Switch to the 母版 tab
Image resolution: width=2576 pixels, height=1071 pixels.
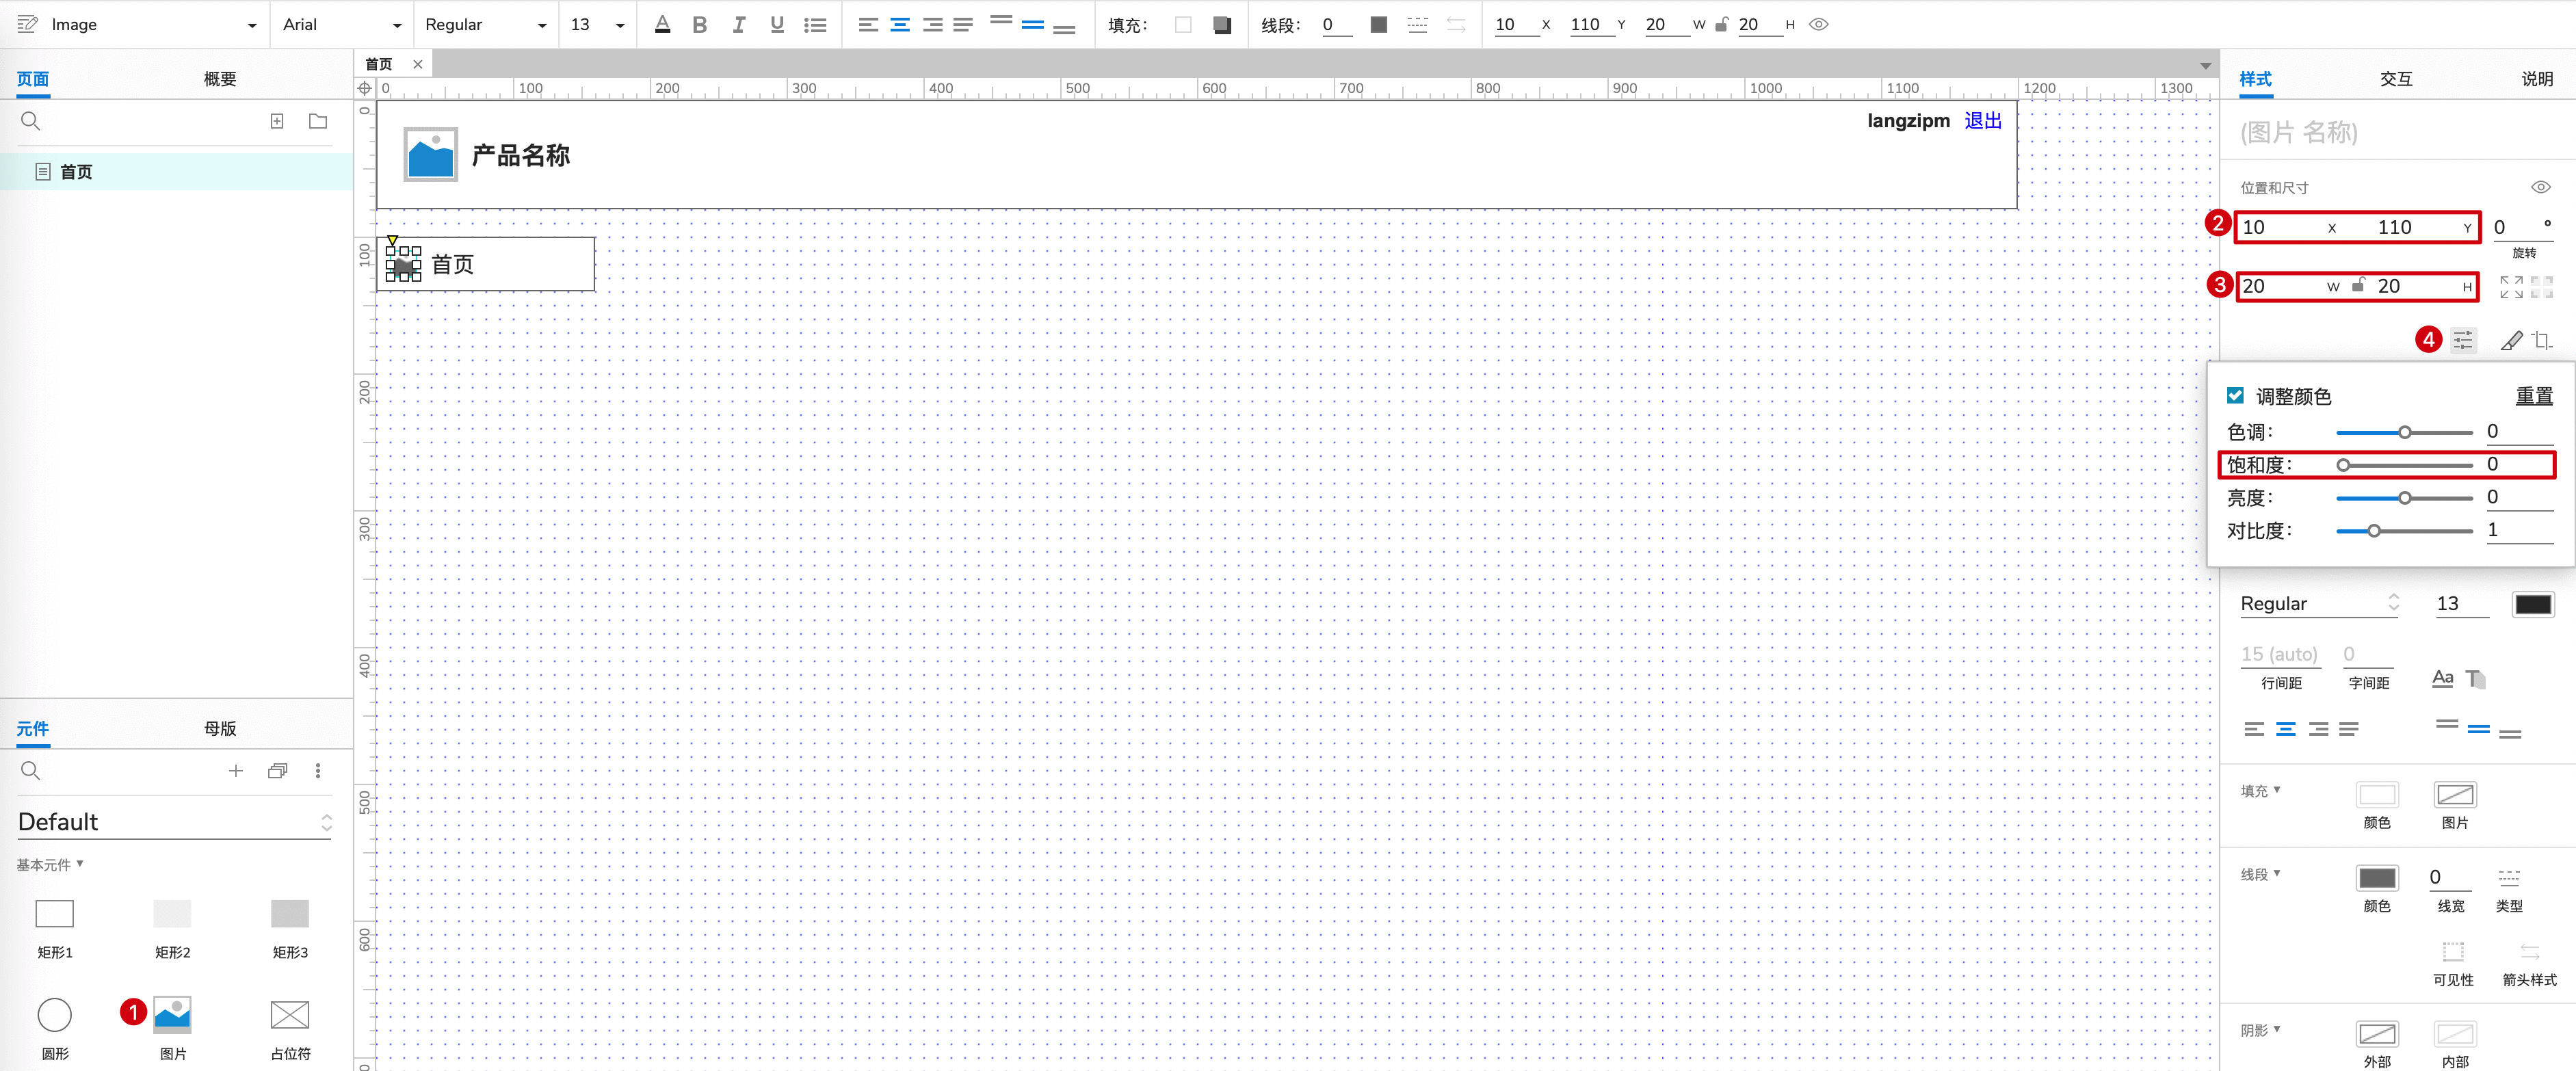tap(220, 729)
